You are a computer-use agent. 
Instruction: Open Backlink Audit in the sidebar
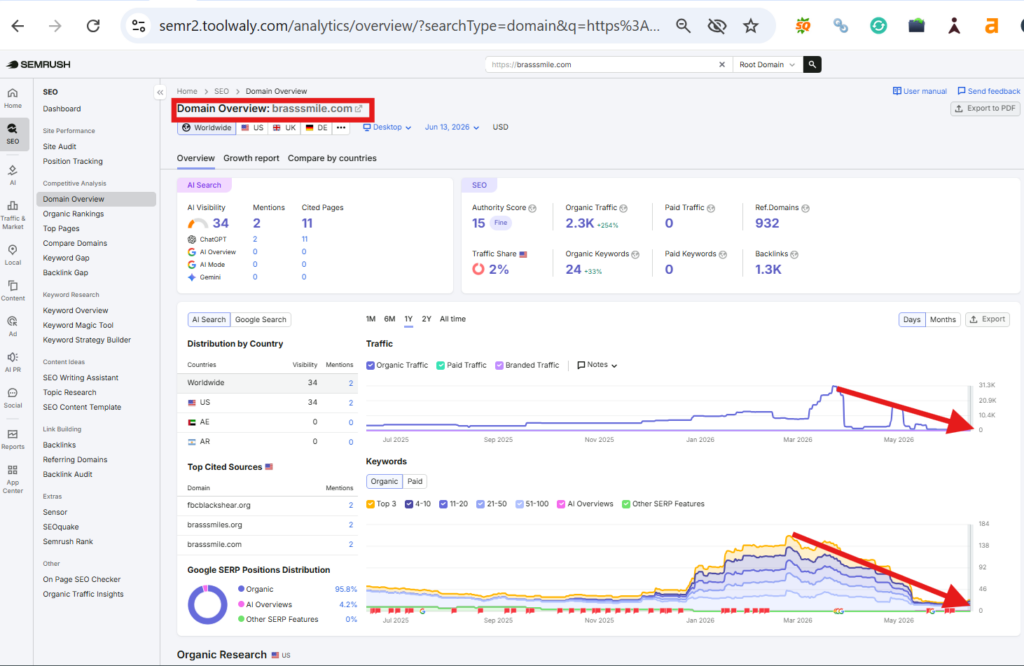pos(67,474)
